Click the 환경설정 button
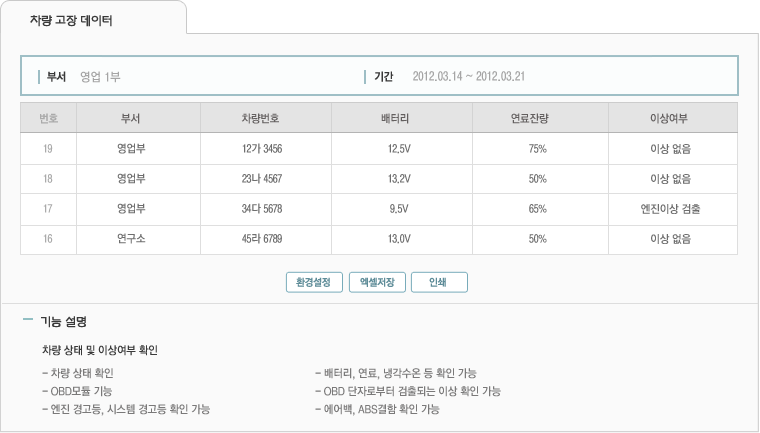 (x=314, y=282)
